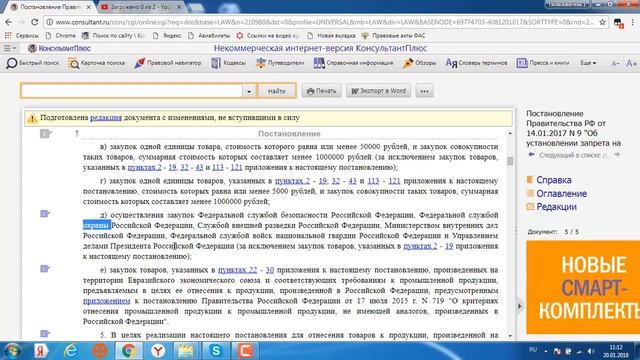This screenshot has height=360, width=640.
Task: Open Яндекс bookmark
Action: pos(167,36)
